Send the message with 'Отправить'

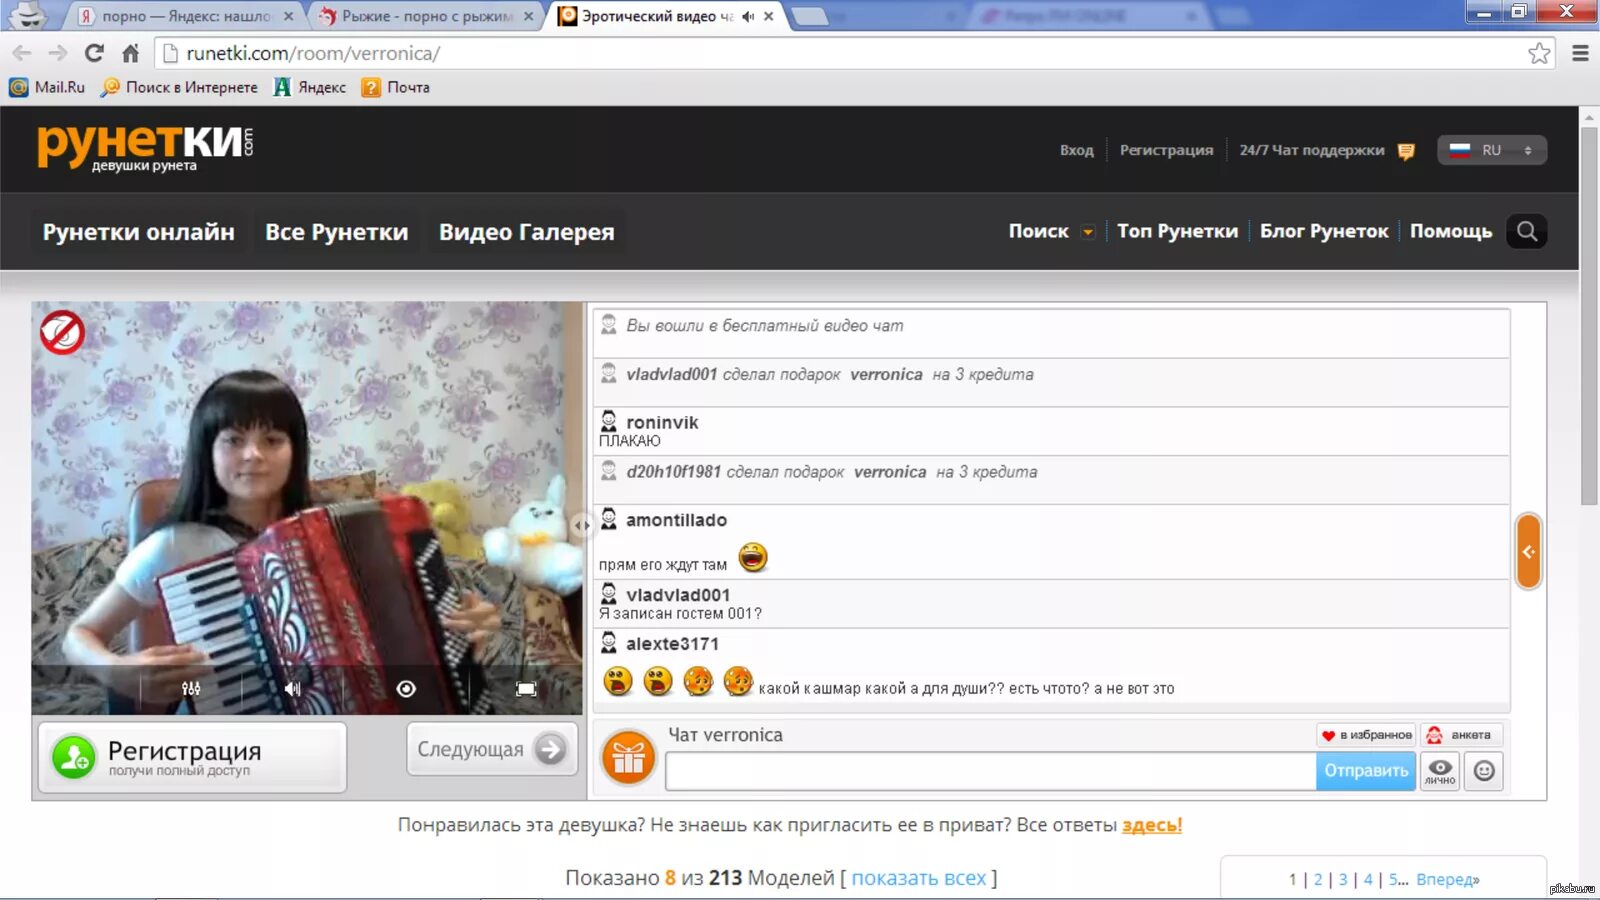(1366, 771)
